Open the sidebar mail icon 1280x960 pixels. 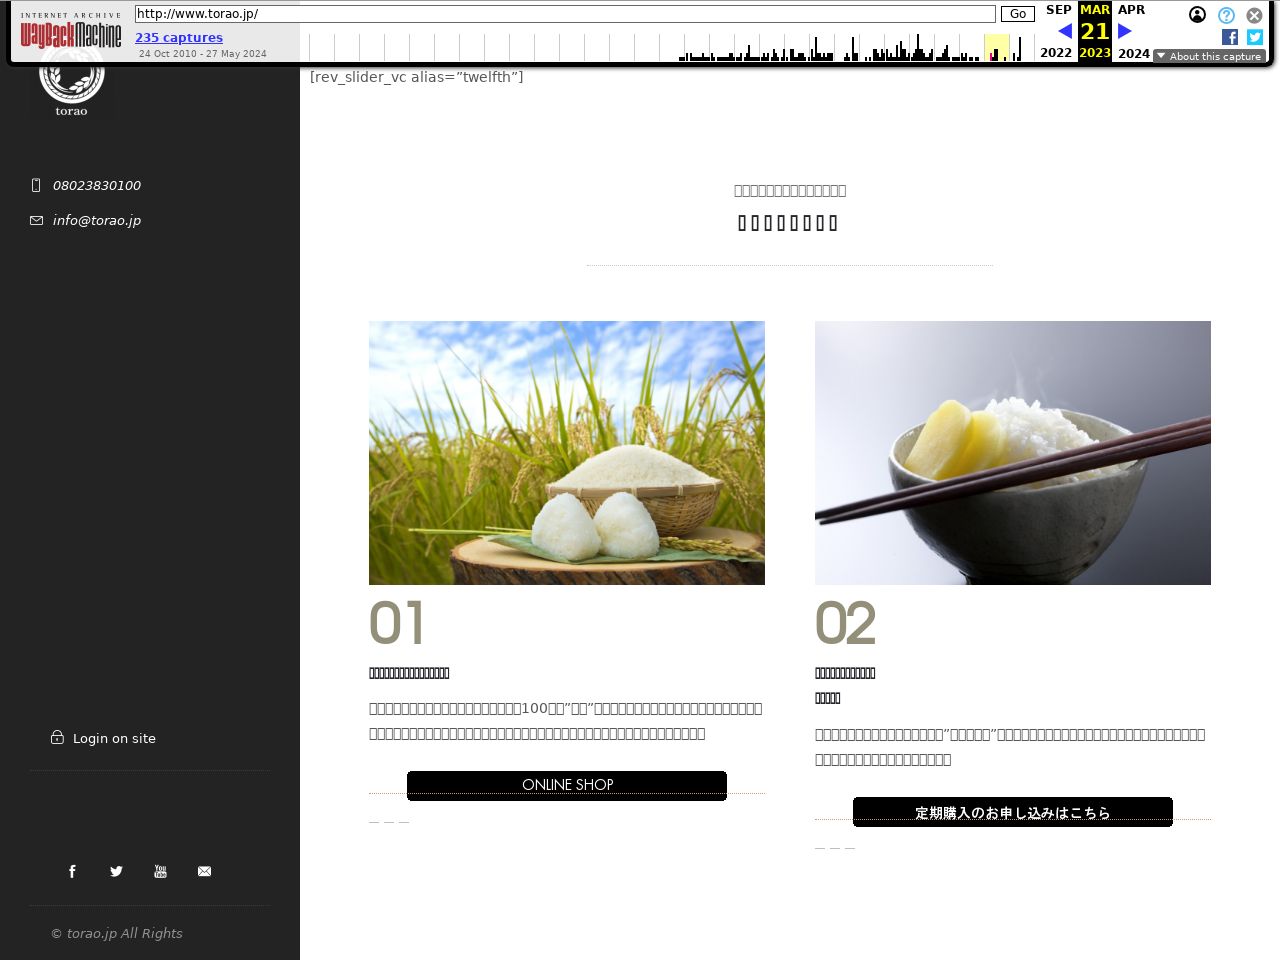pyautogui.click(x=204, y=871)
